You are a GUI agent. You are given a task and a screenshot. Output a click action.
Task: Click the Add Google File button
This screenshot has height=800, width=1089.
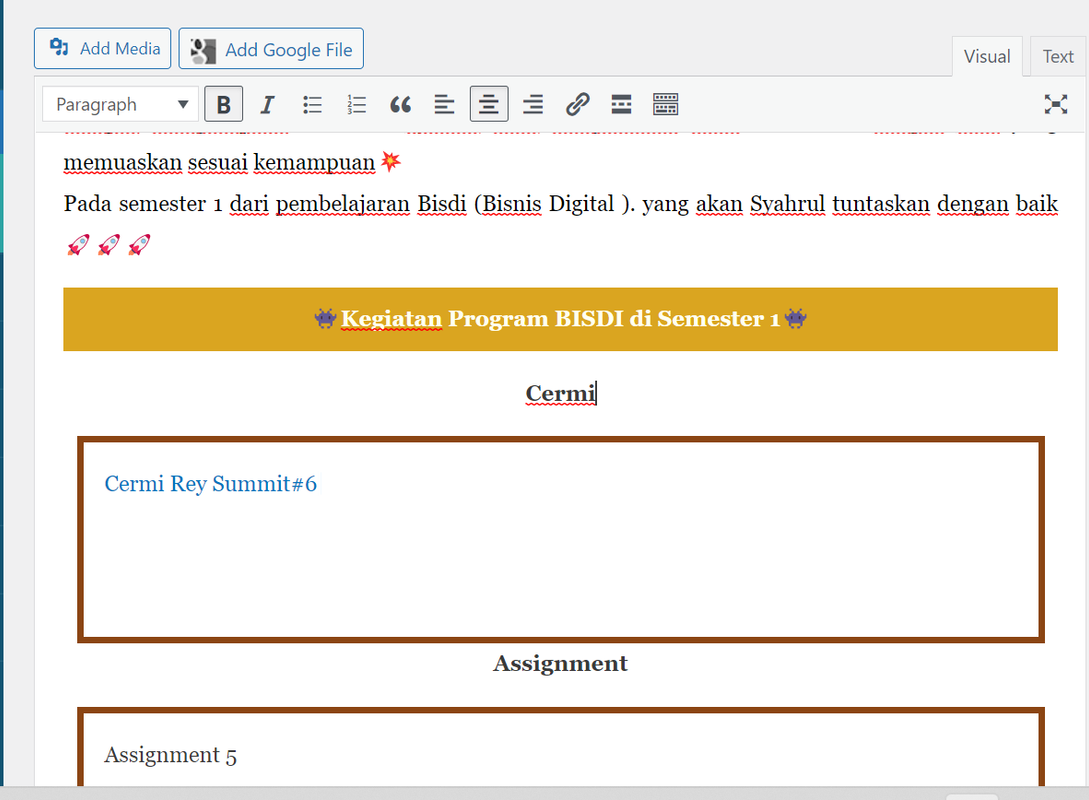pyautogui.click(x=271, y=49)
